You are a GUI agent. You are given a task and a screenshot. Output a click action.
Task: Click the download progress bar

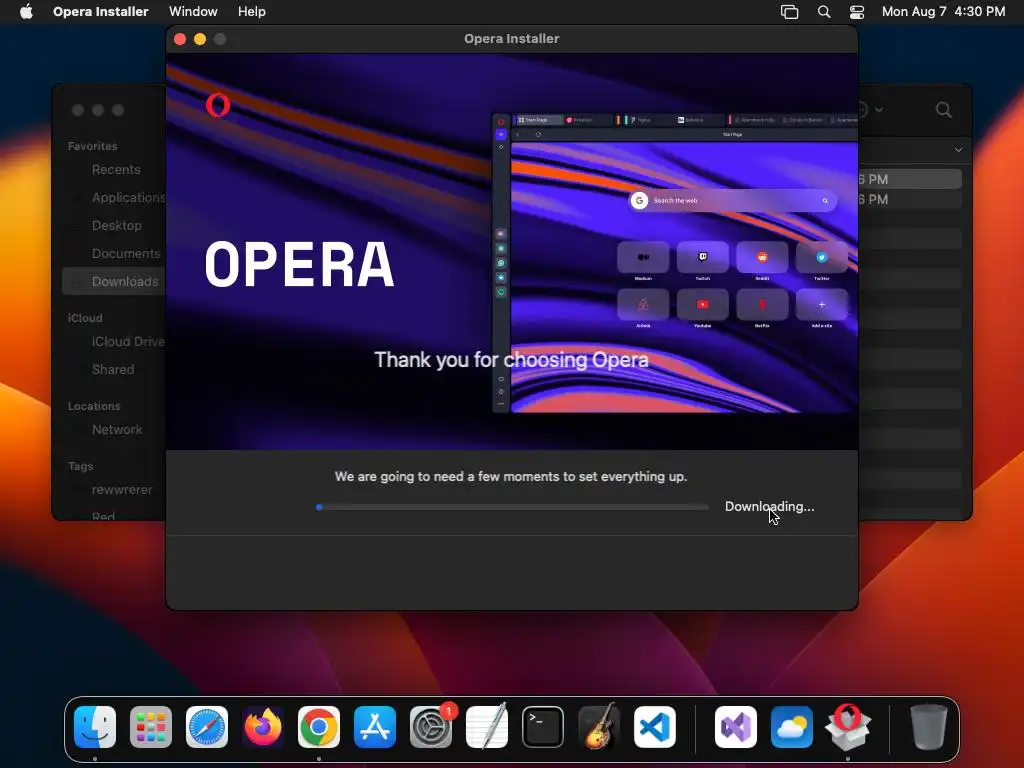click(513, 507)
